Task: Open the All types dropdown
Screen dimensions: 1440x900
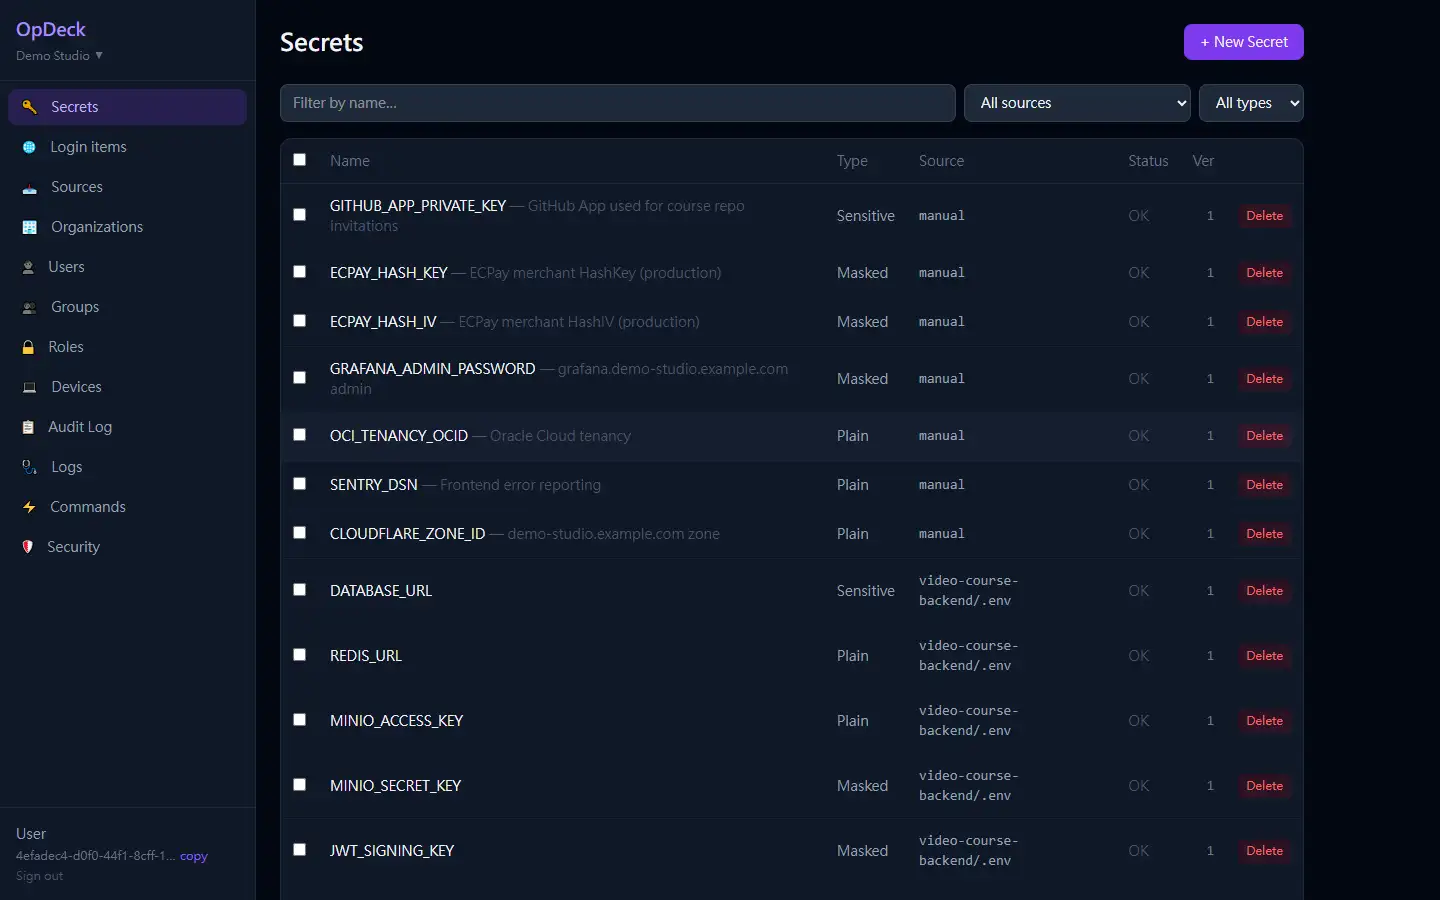Action: (x=1251, y=103)
